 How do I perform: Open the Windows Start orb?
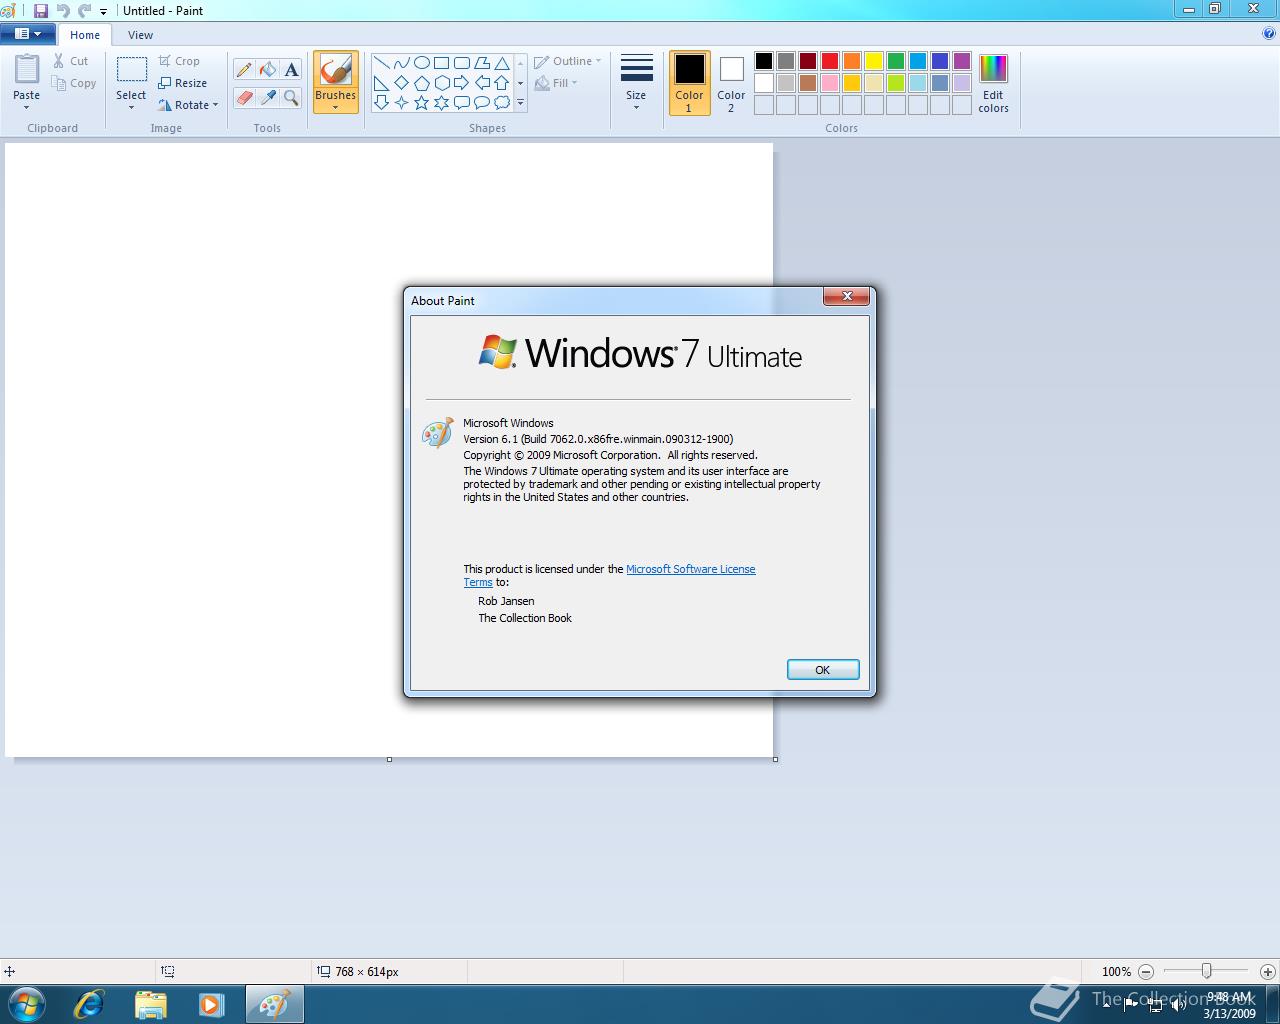[x=26, y=1004]
